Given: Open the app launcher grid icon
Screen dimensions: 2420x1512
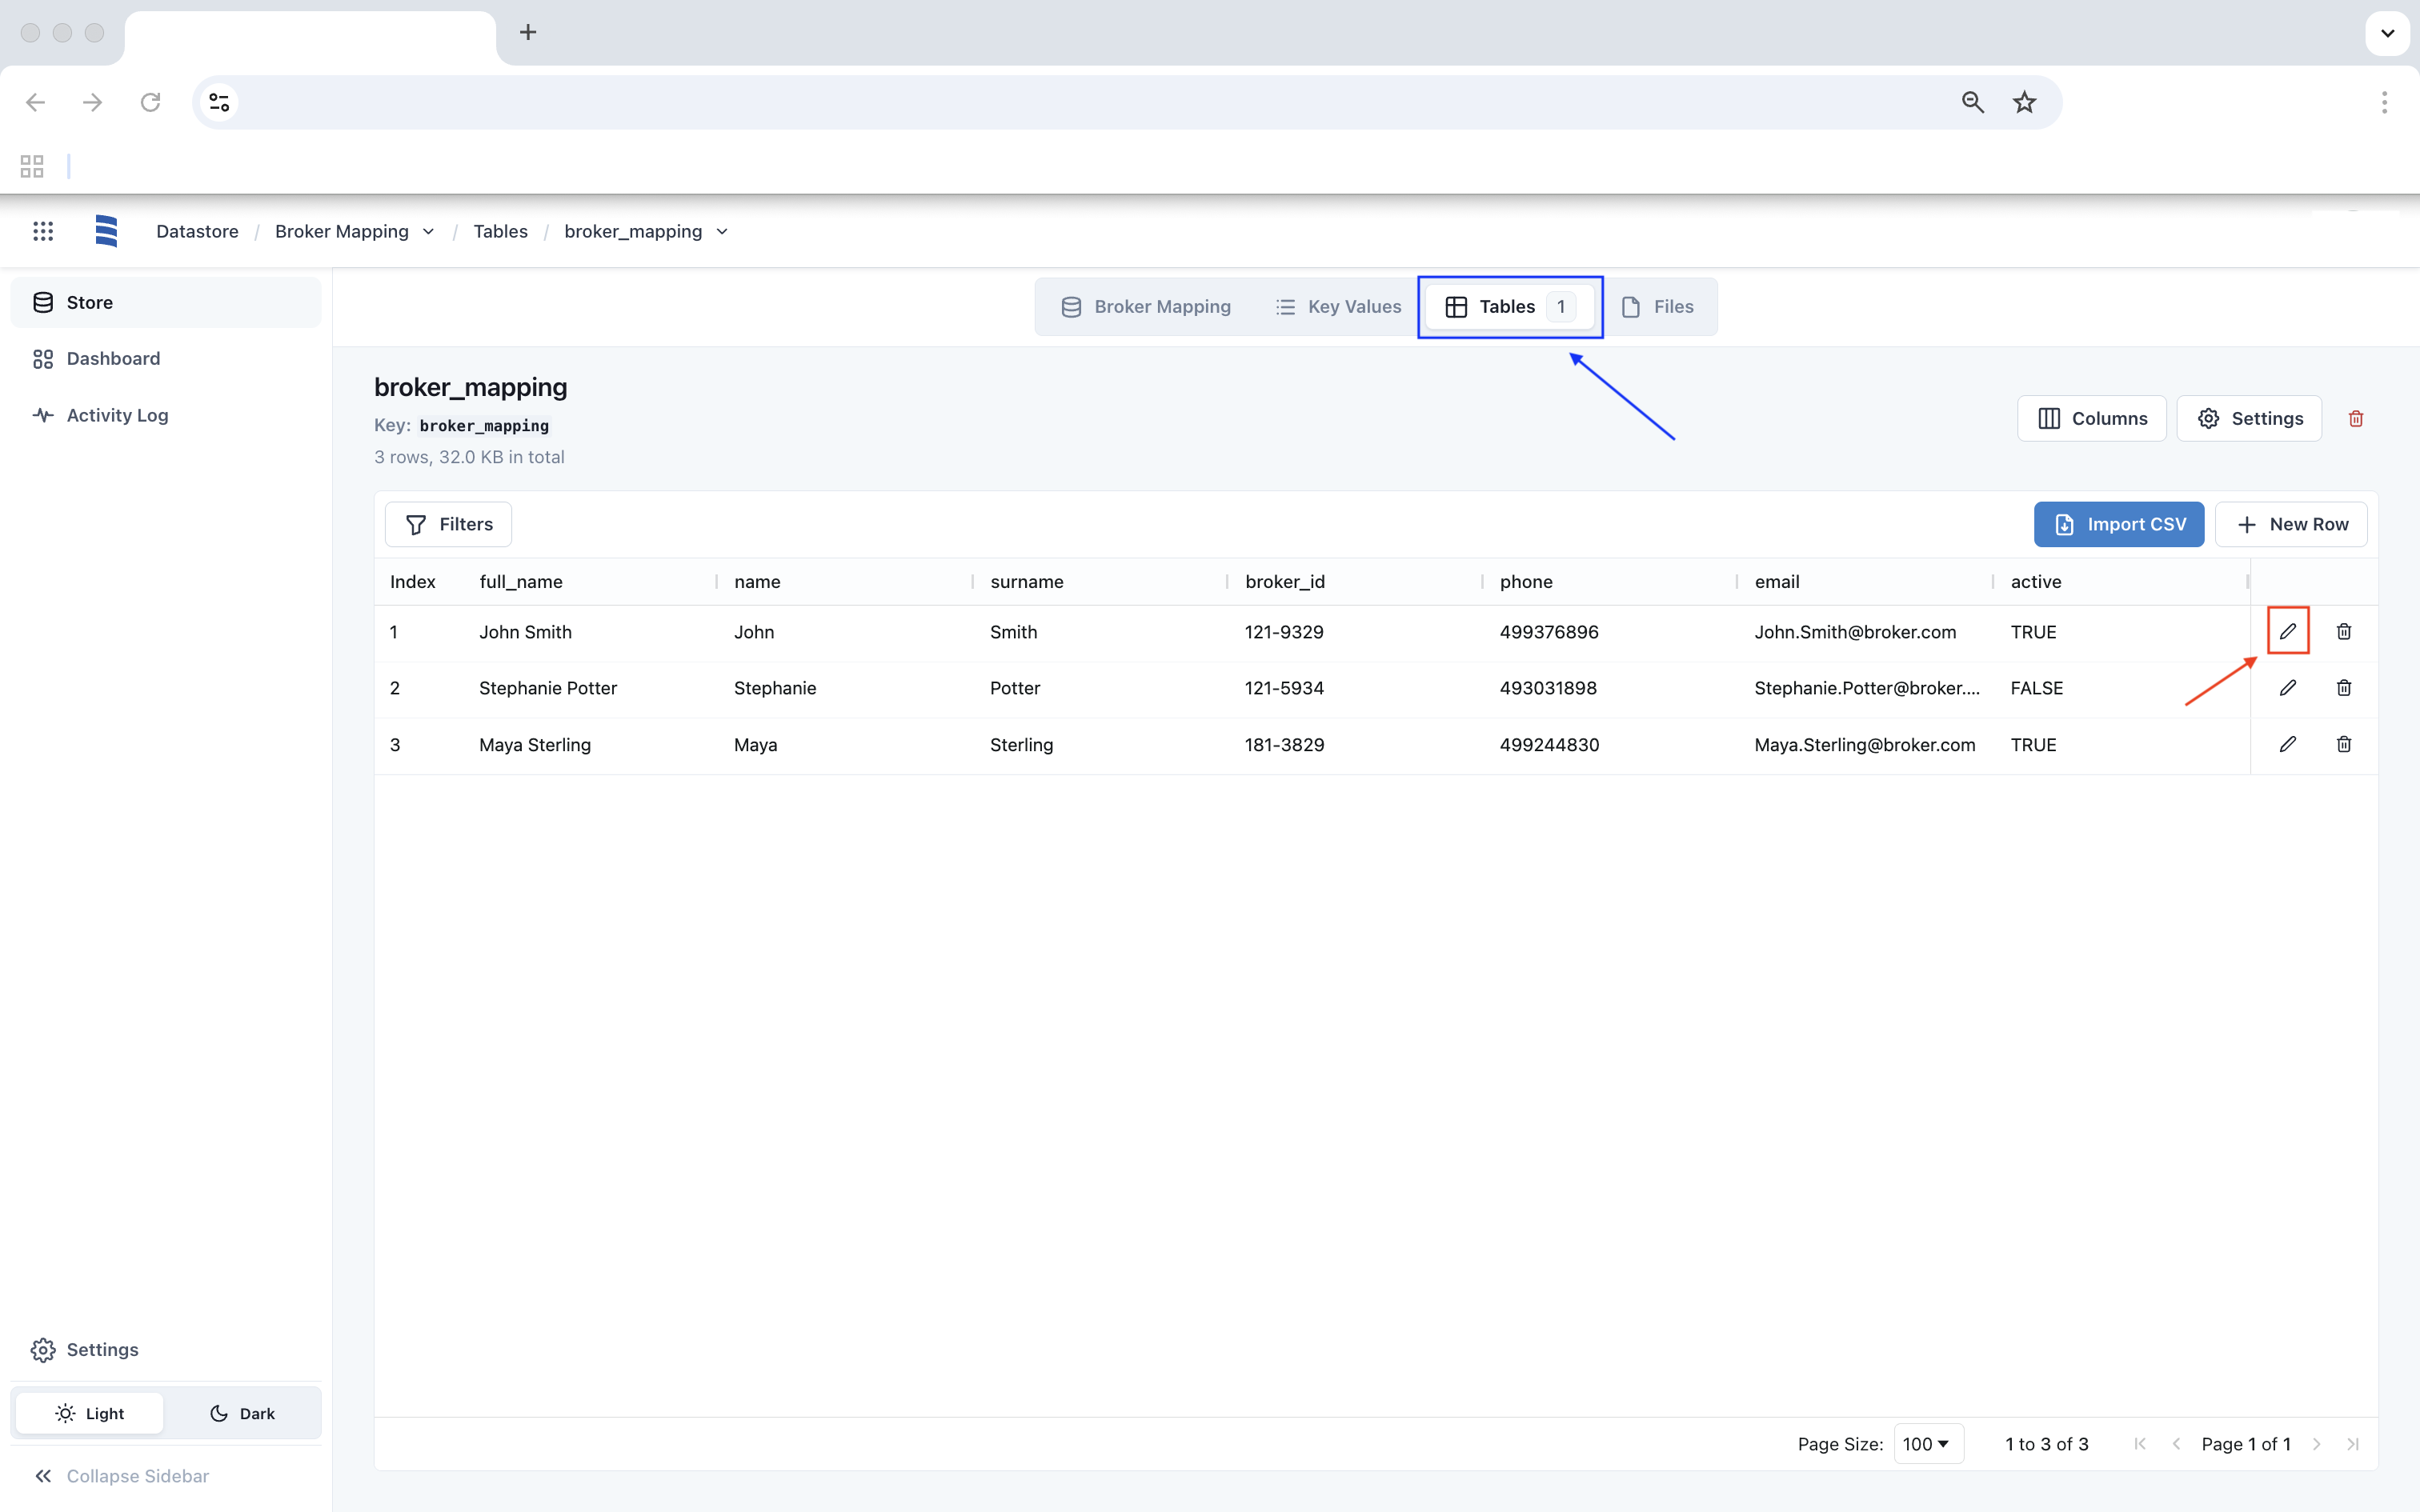Looking at the screenshot, I should pyautogui.click(x=42, y=231).
